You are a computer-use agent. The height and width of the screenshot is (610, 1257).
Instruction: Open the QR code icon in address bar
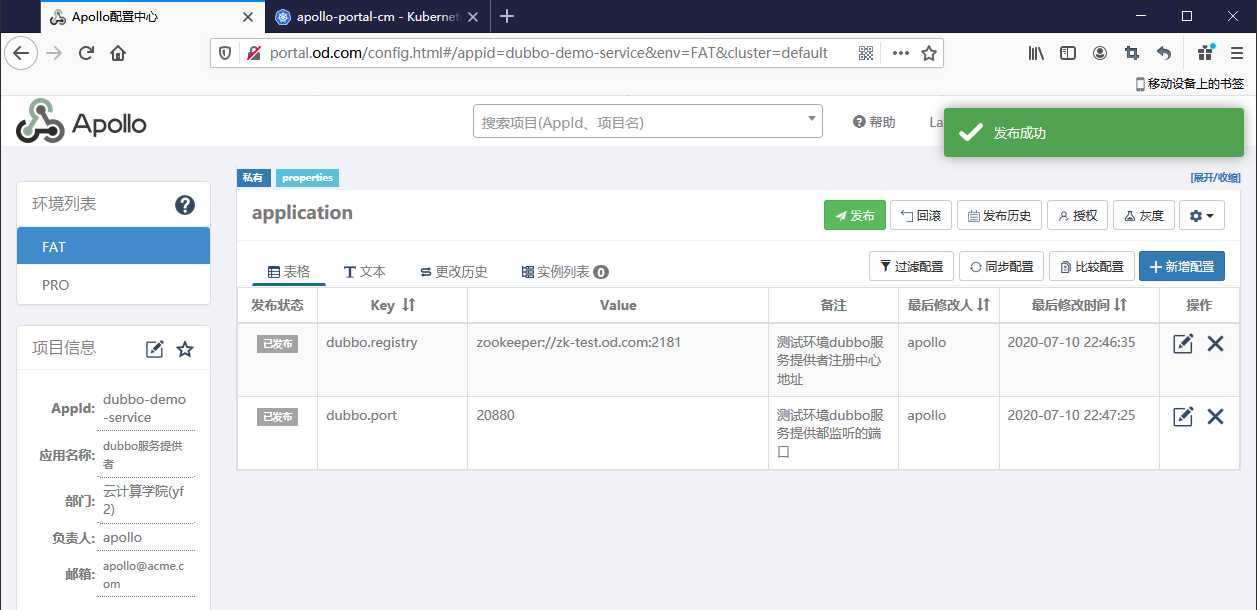[x=866, y=53]
